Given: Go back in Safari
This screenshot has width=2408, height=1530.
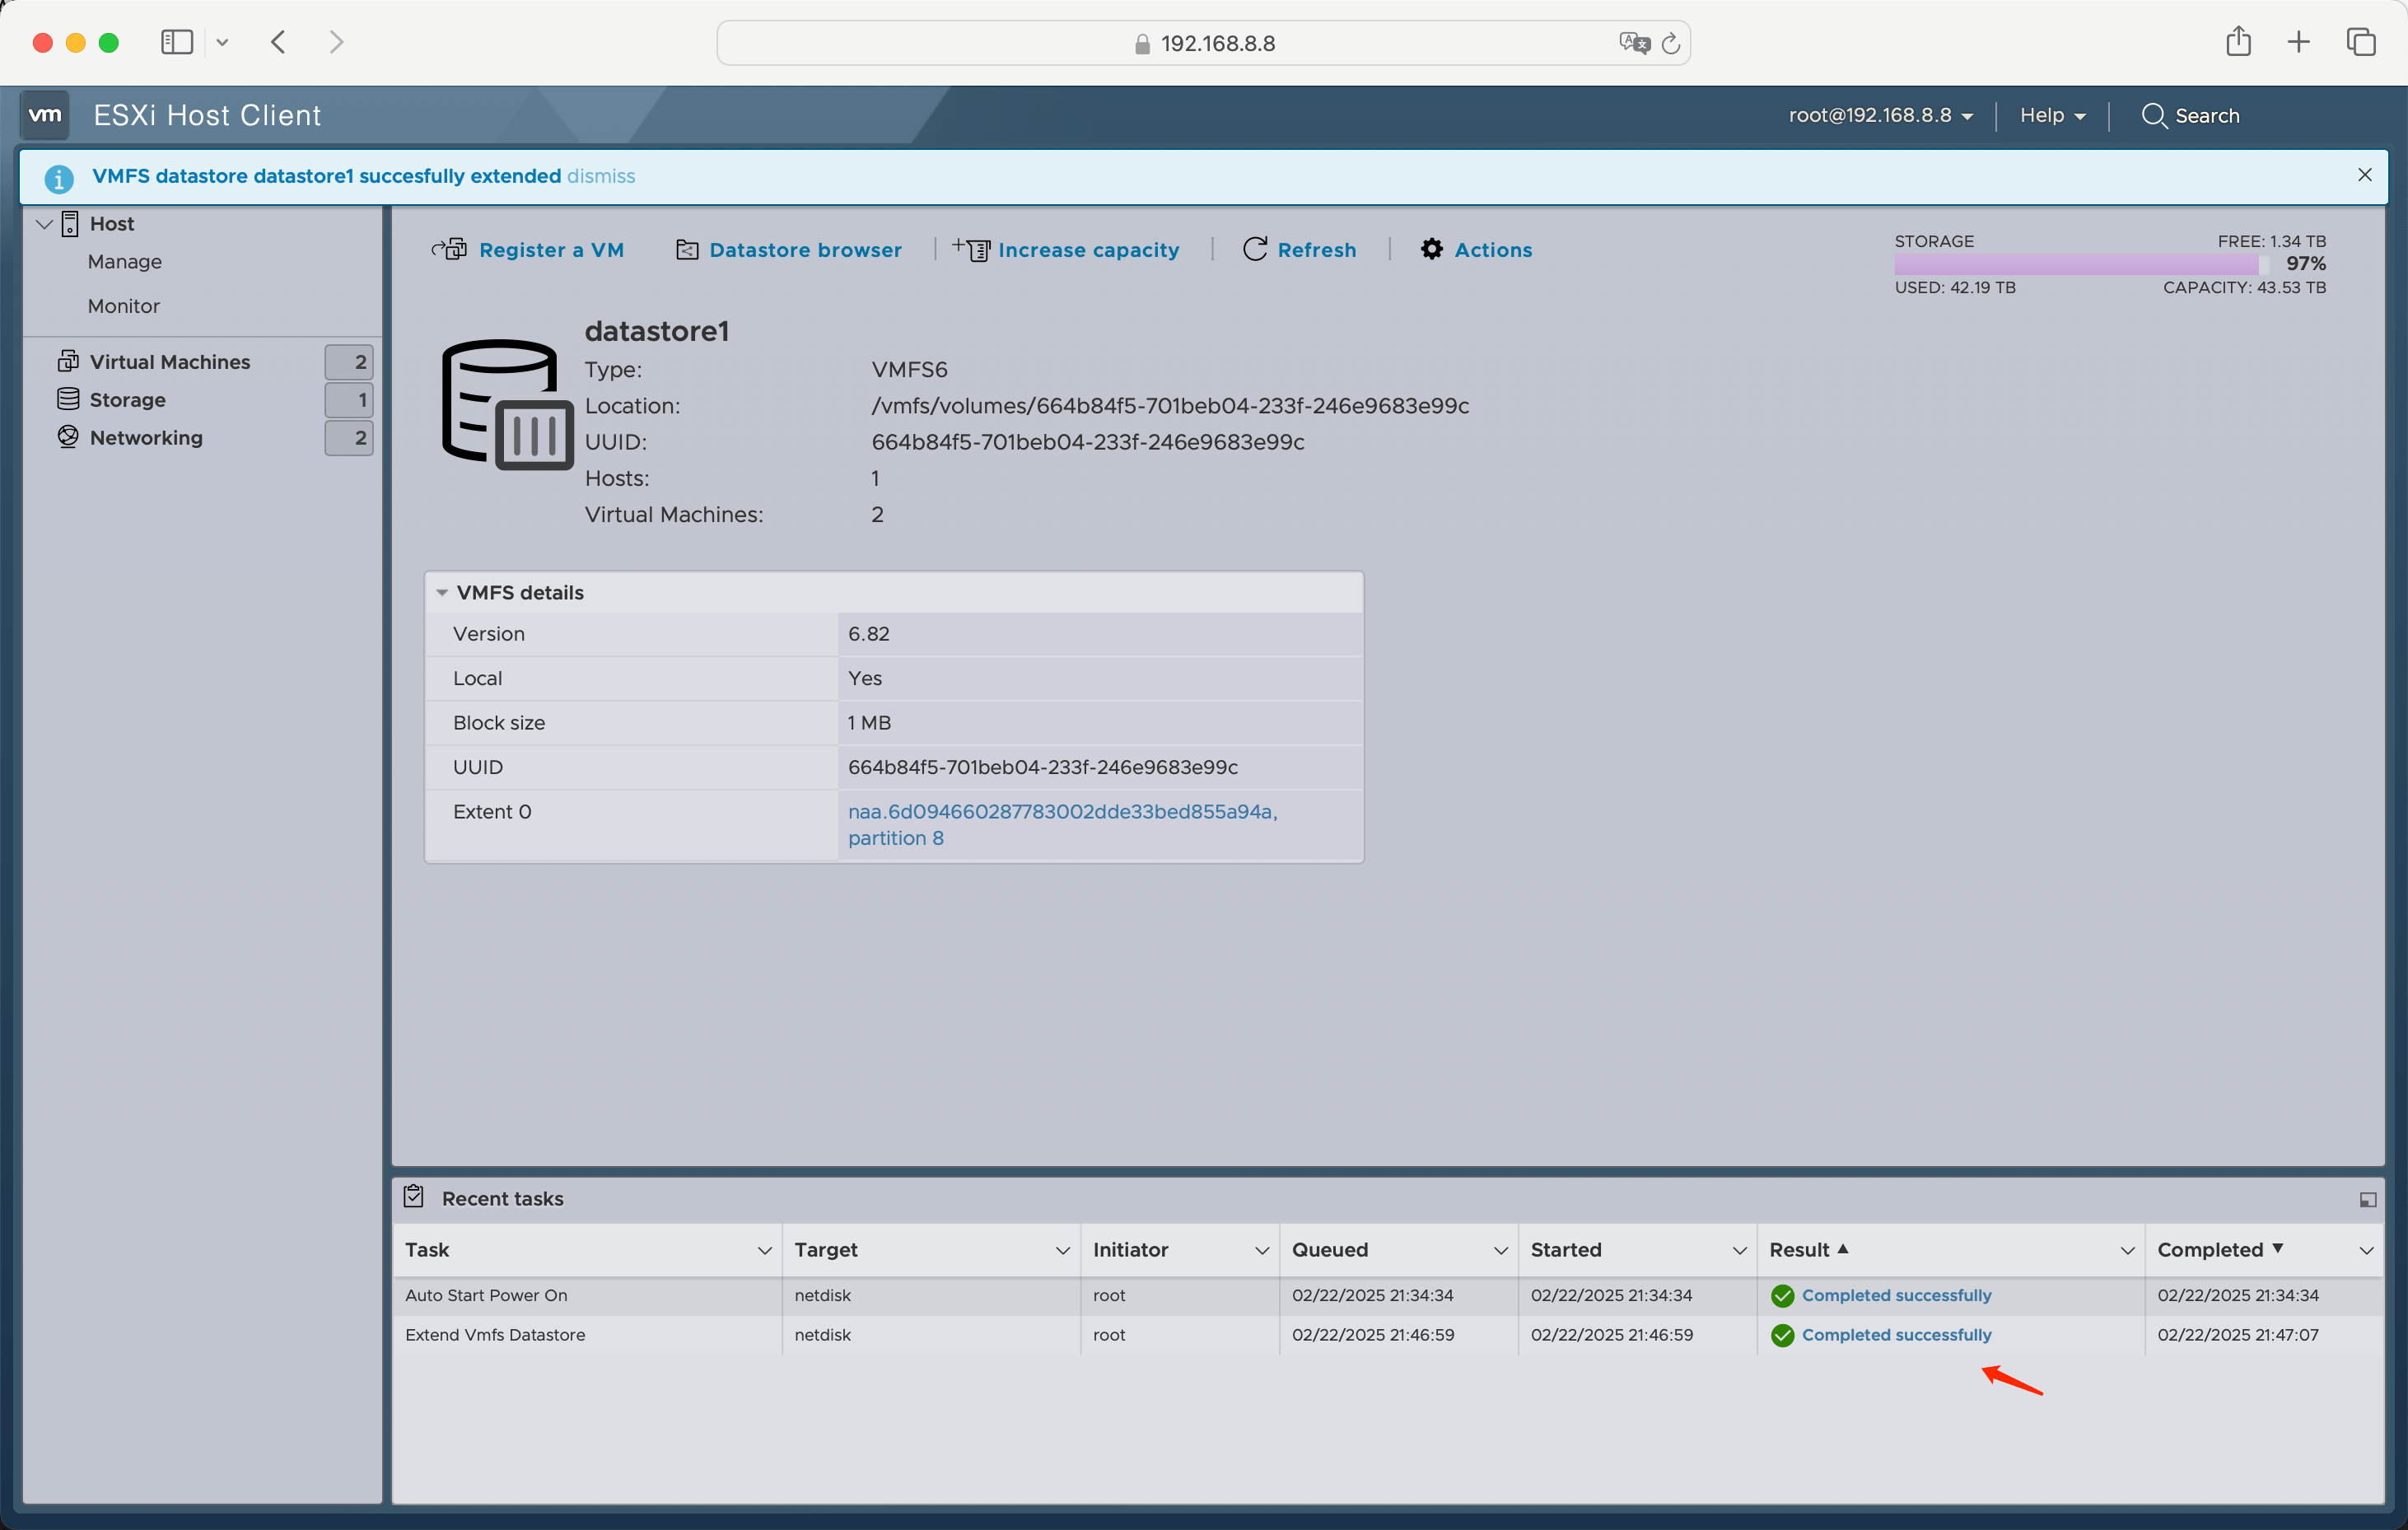Looking at the screenshot, I should (279, 42).
